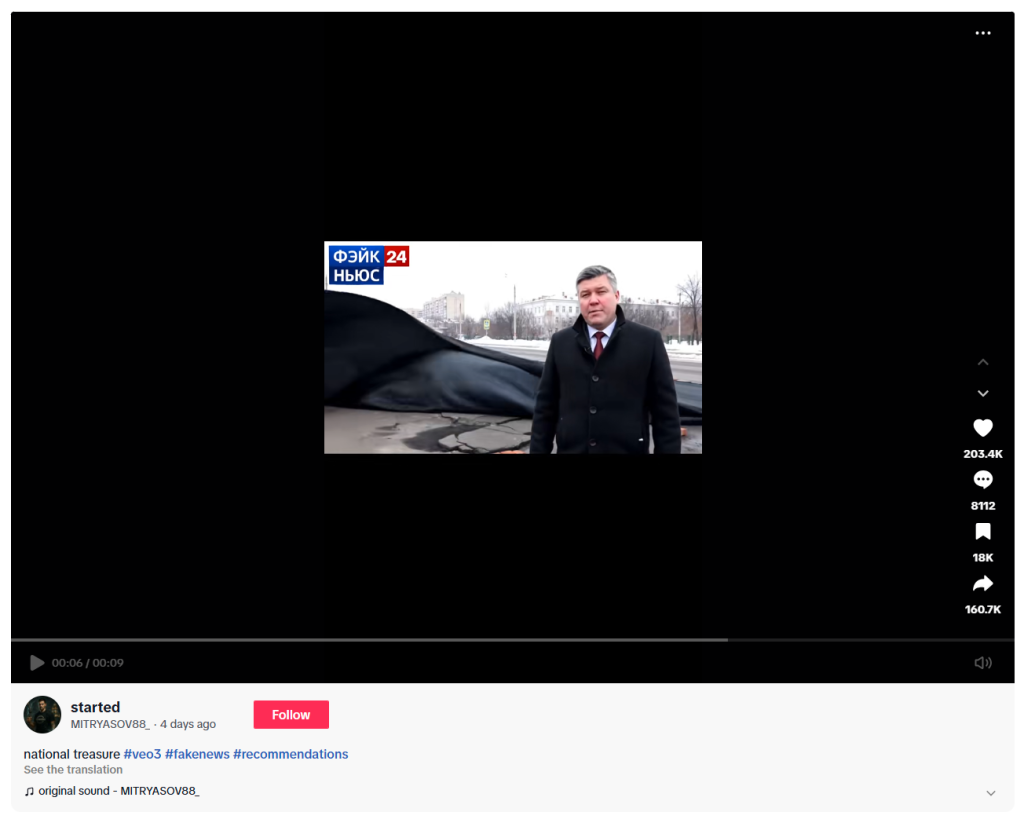Click the video frame with the news reporter
Screen dimensions: 1024x823
(x=513, y=347)
